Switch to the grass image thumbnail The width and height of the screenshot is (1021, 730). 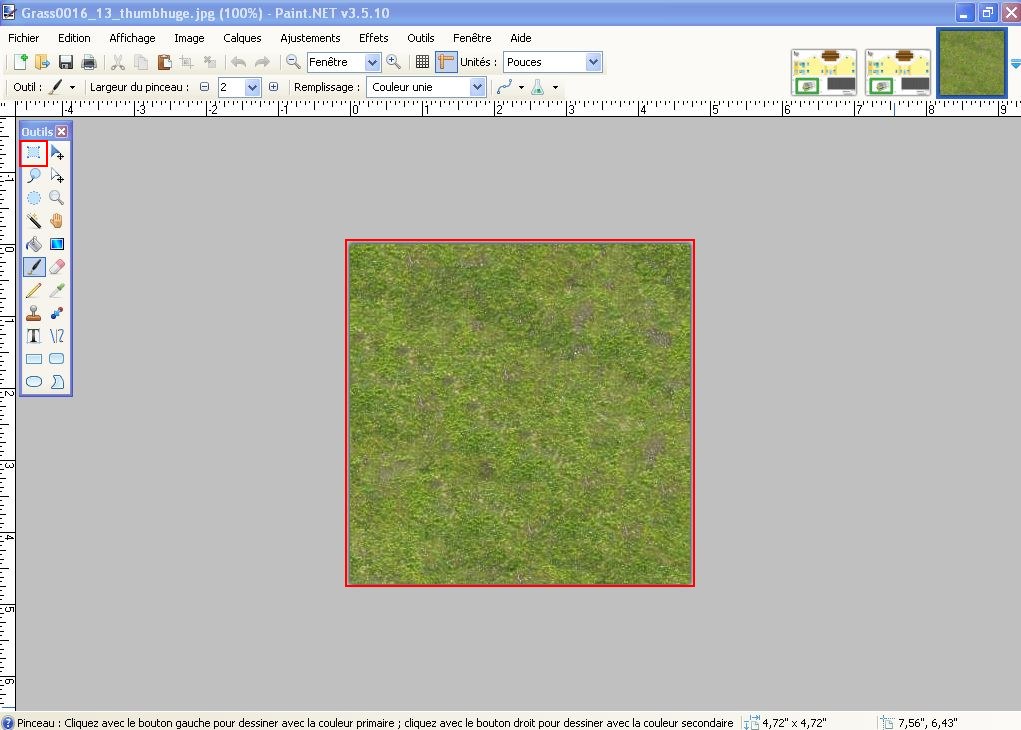(971, 63)
